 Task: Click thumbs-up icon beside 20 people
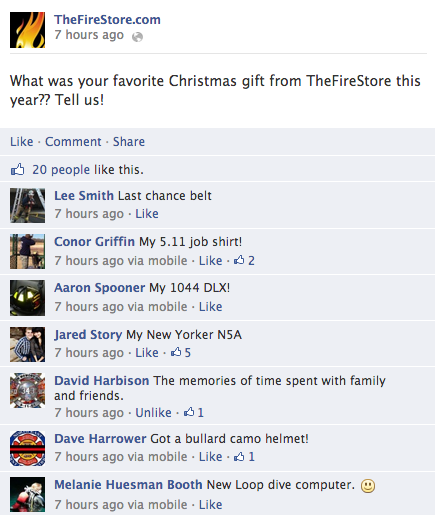pos(18,169)
